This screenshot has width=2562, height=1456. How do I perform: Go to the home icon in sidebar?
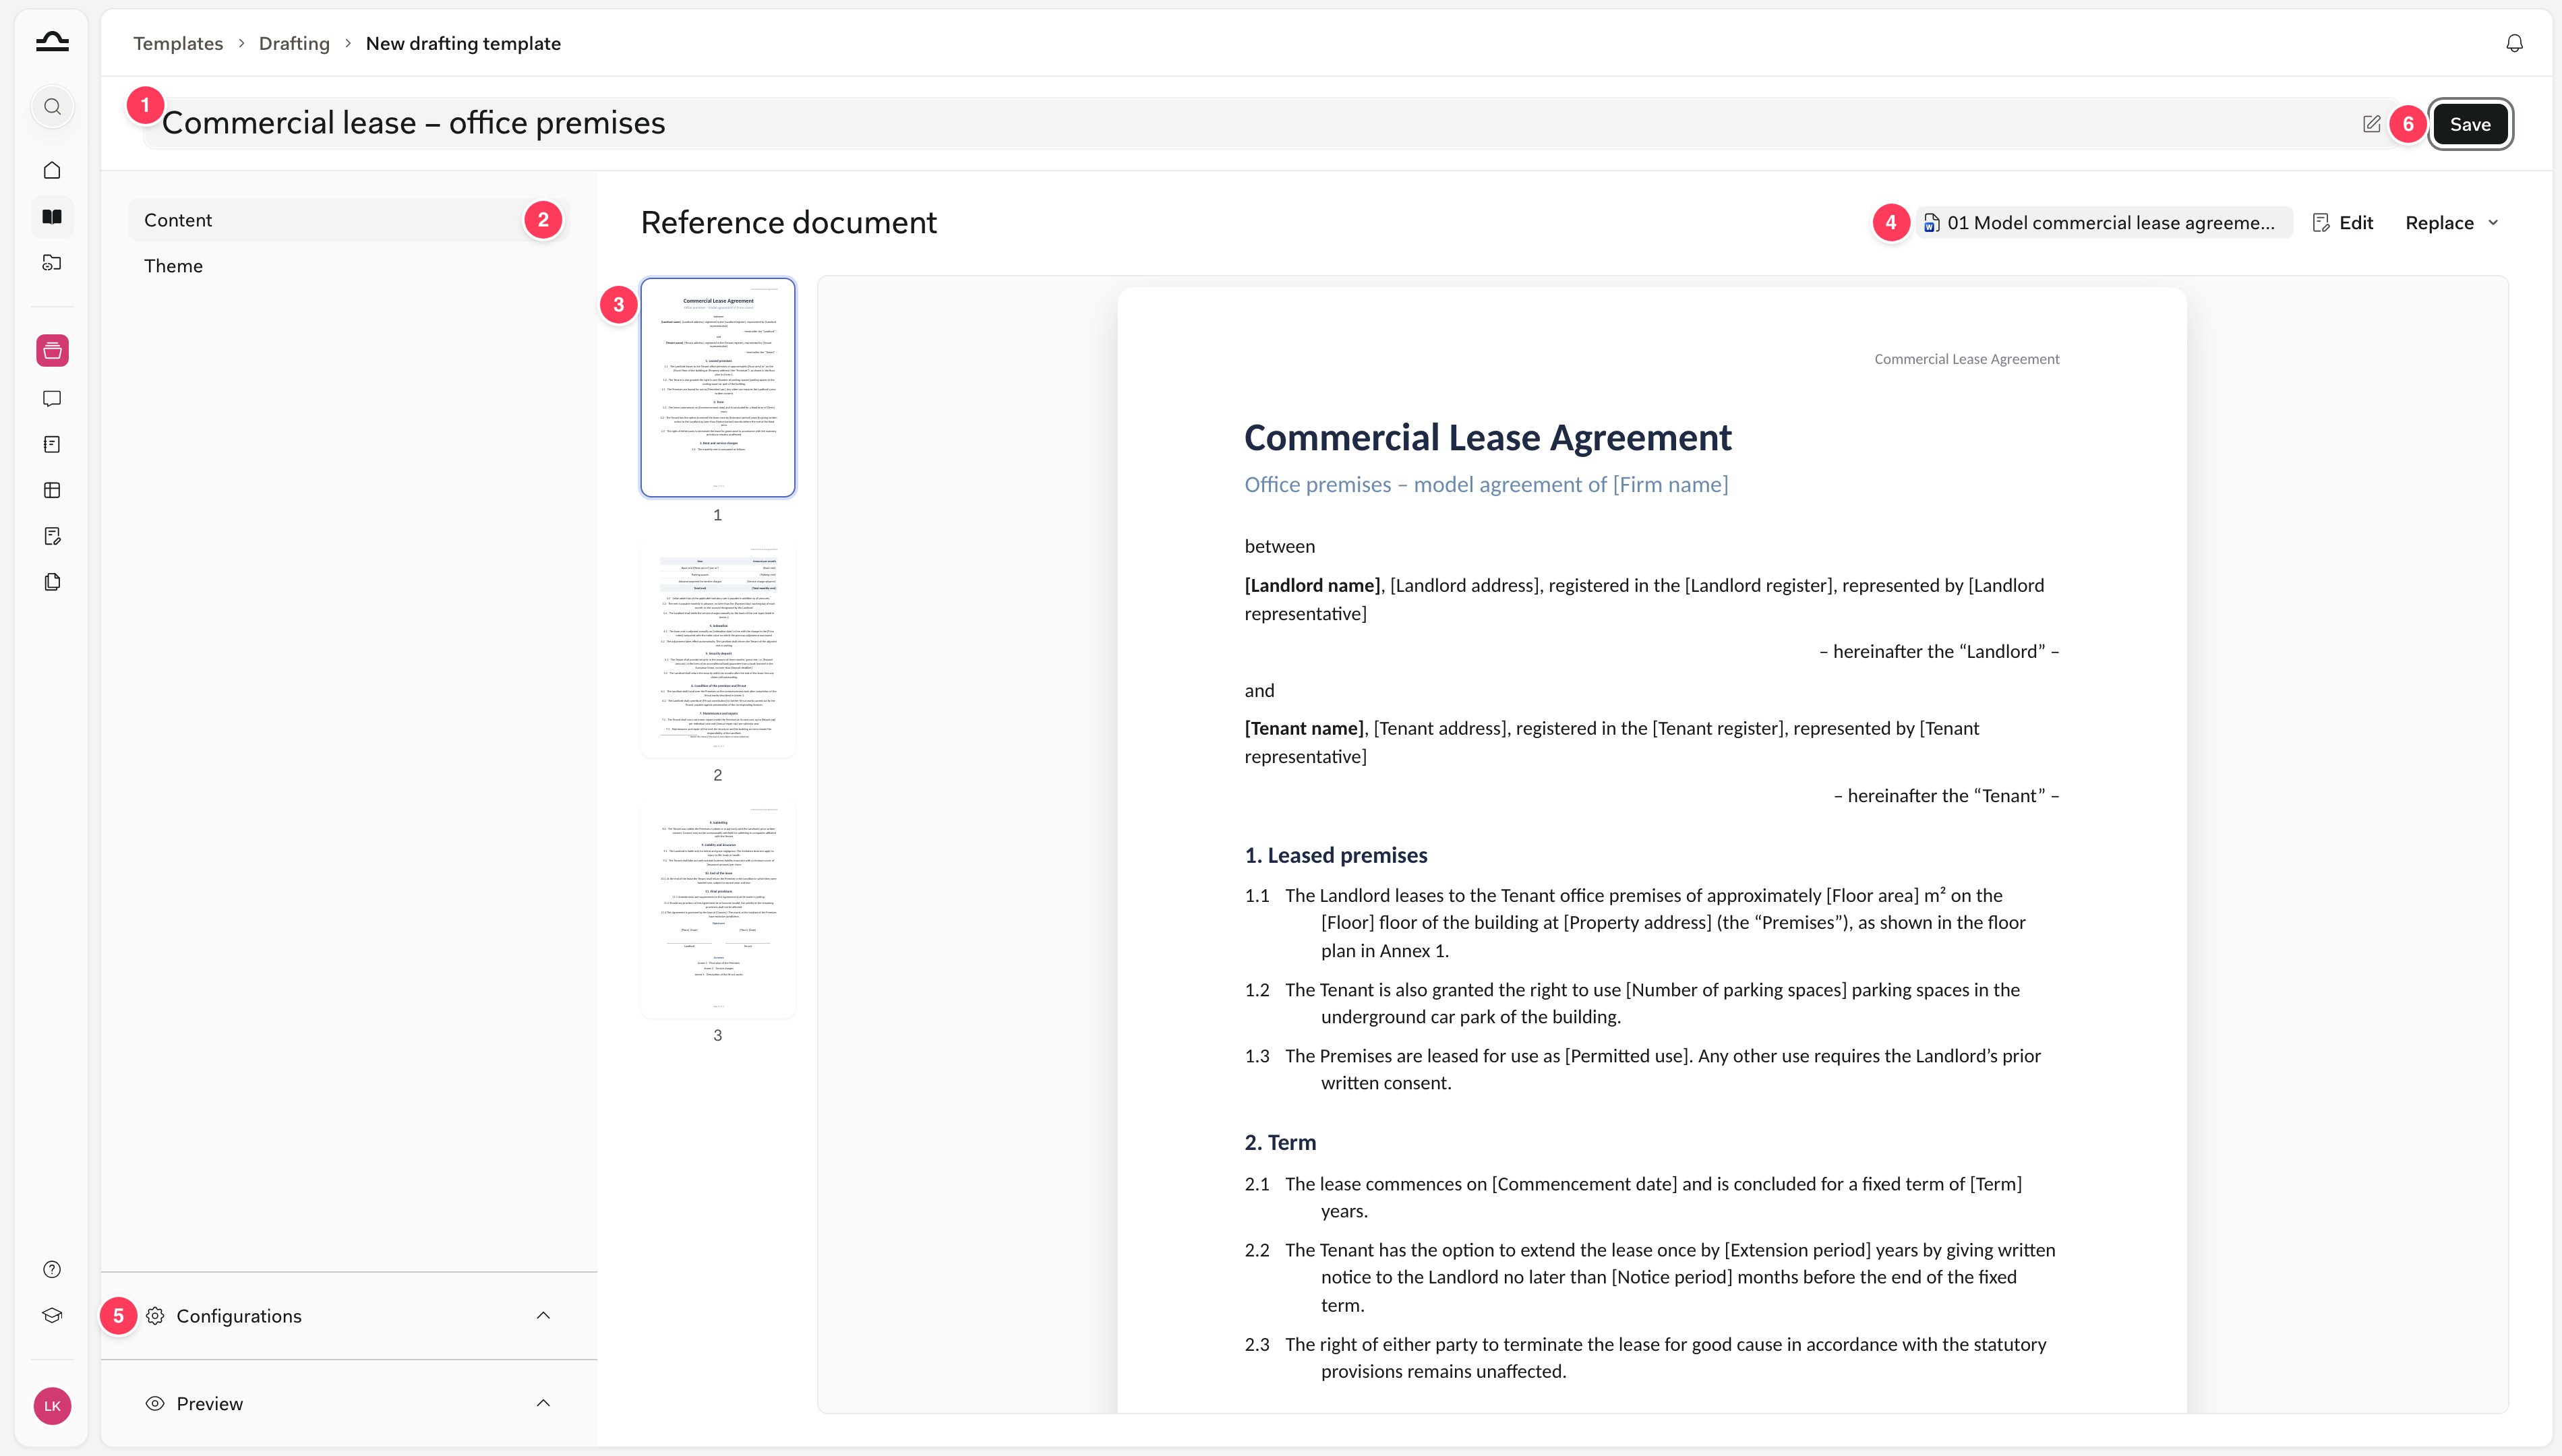52,170
